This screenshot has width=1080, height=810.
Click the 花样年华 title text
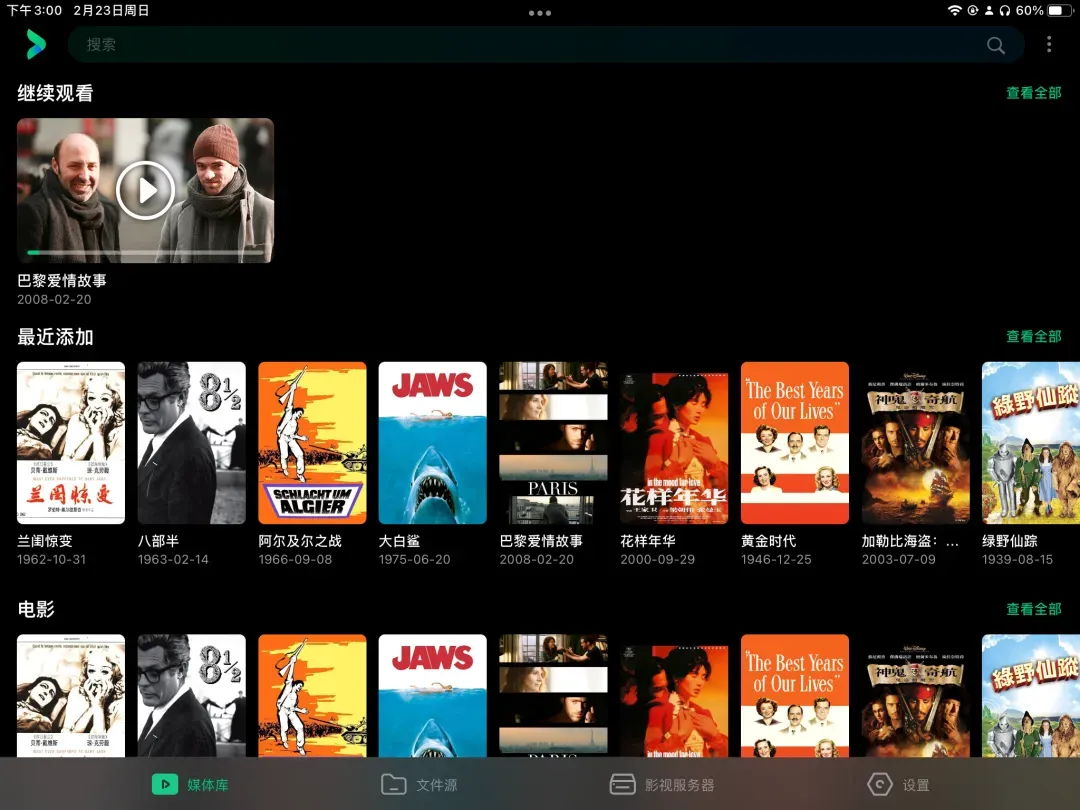click(x=647, y=541)
